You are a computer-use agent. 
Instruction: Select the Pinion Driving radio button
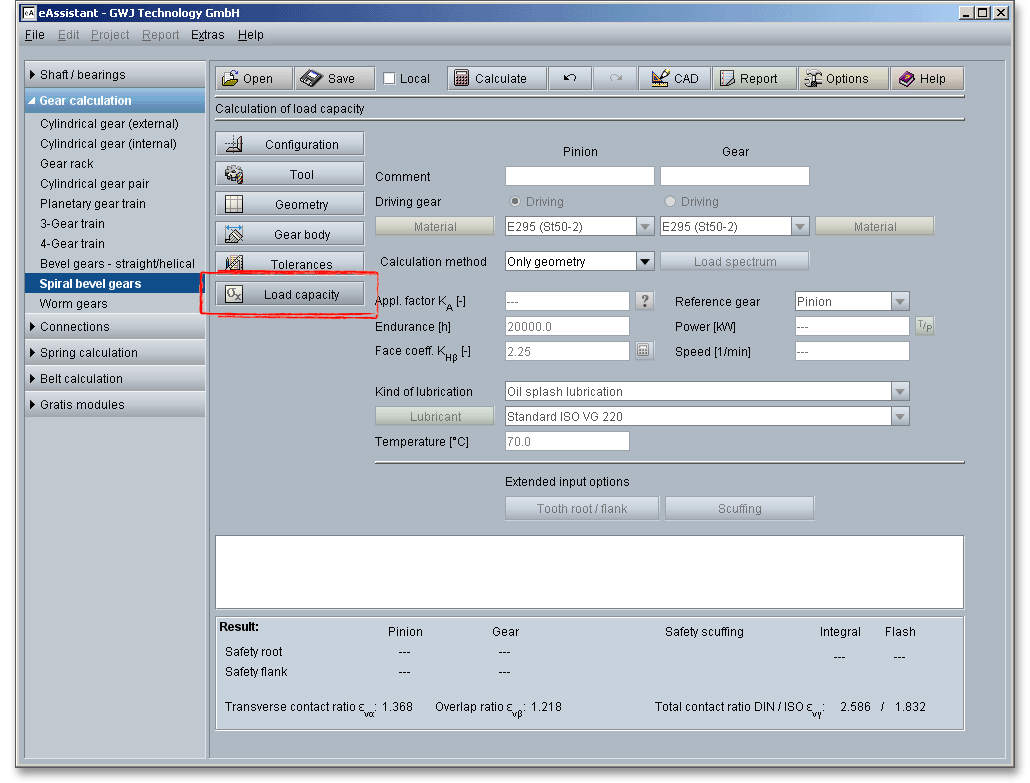click(516, 202)
